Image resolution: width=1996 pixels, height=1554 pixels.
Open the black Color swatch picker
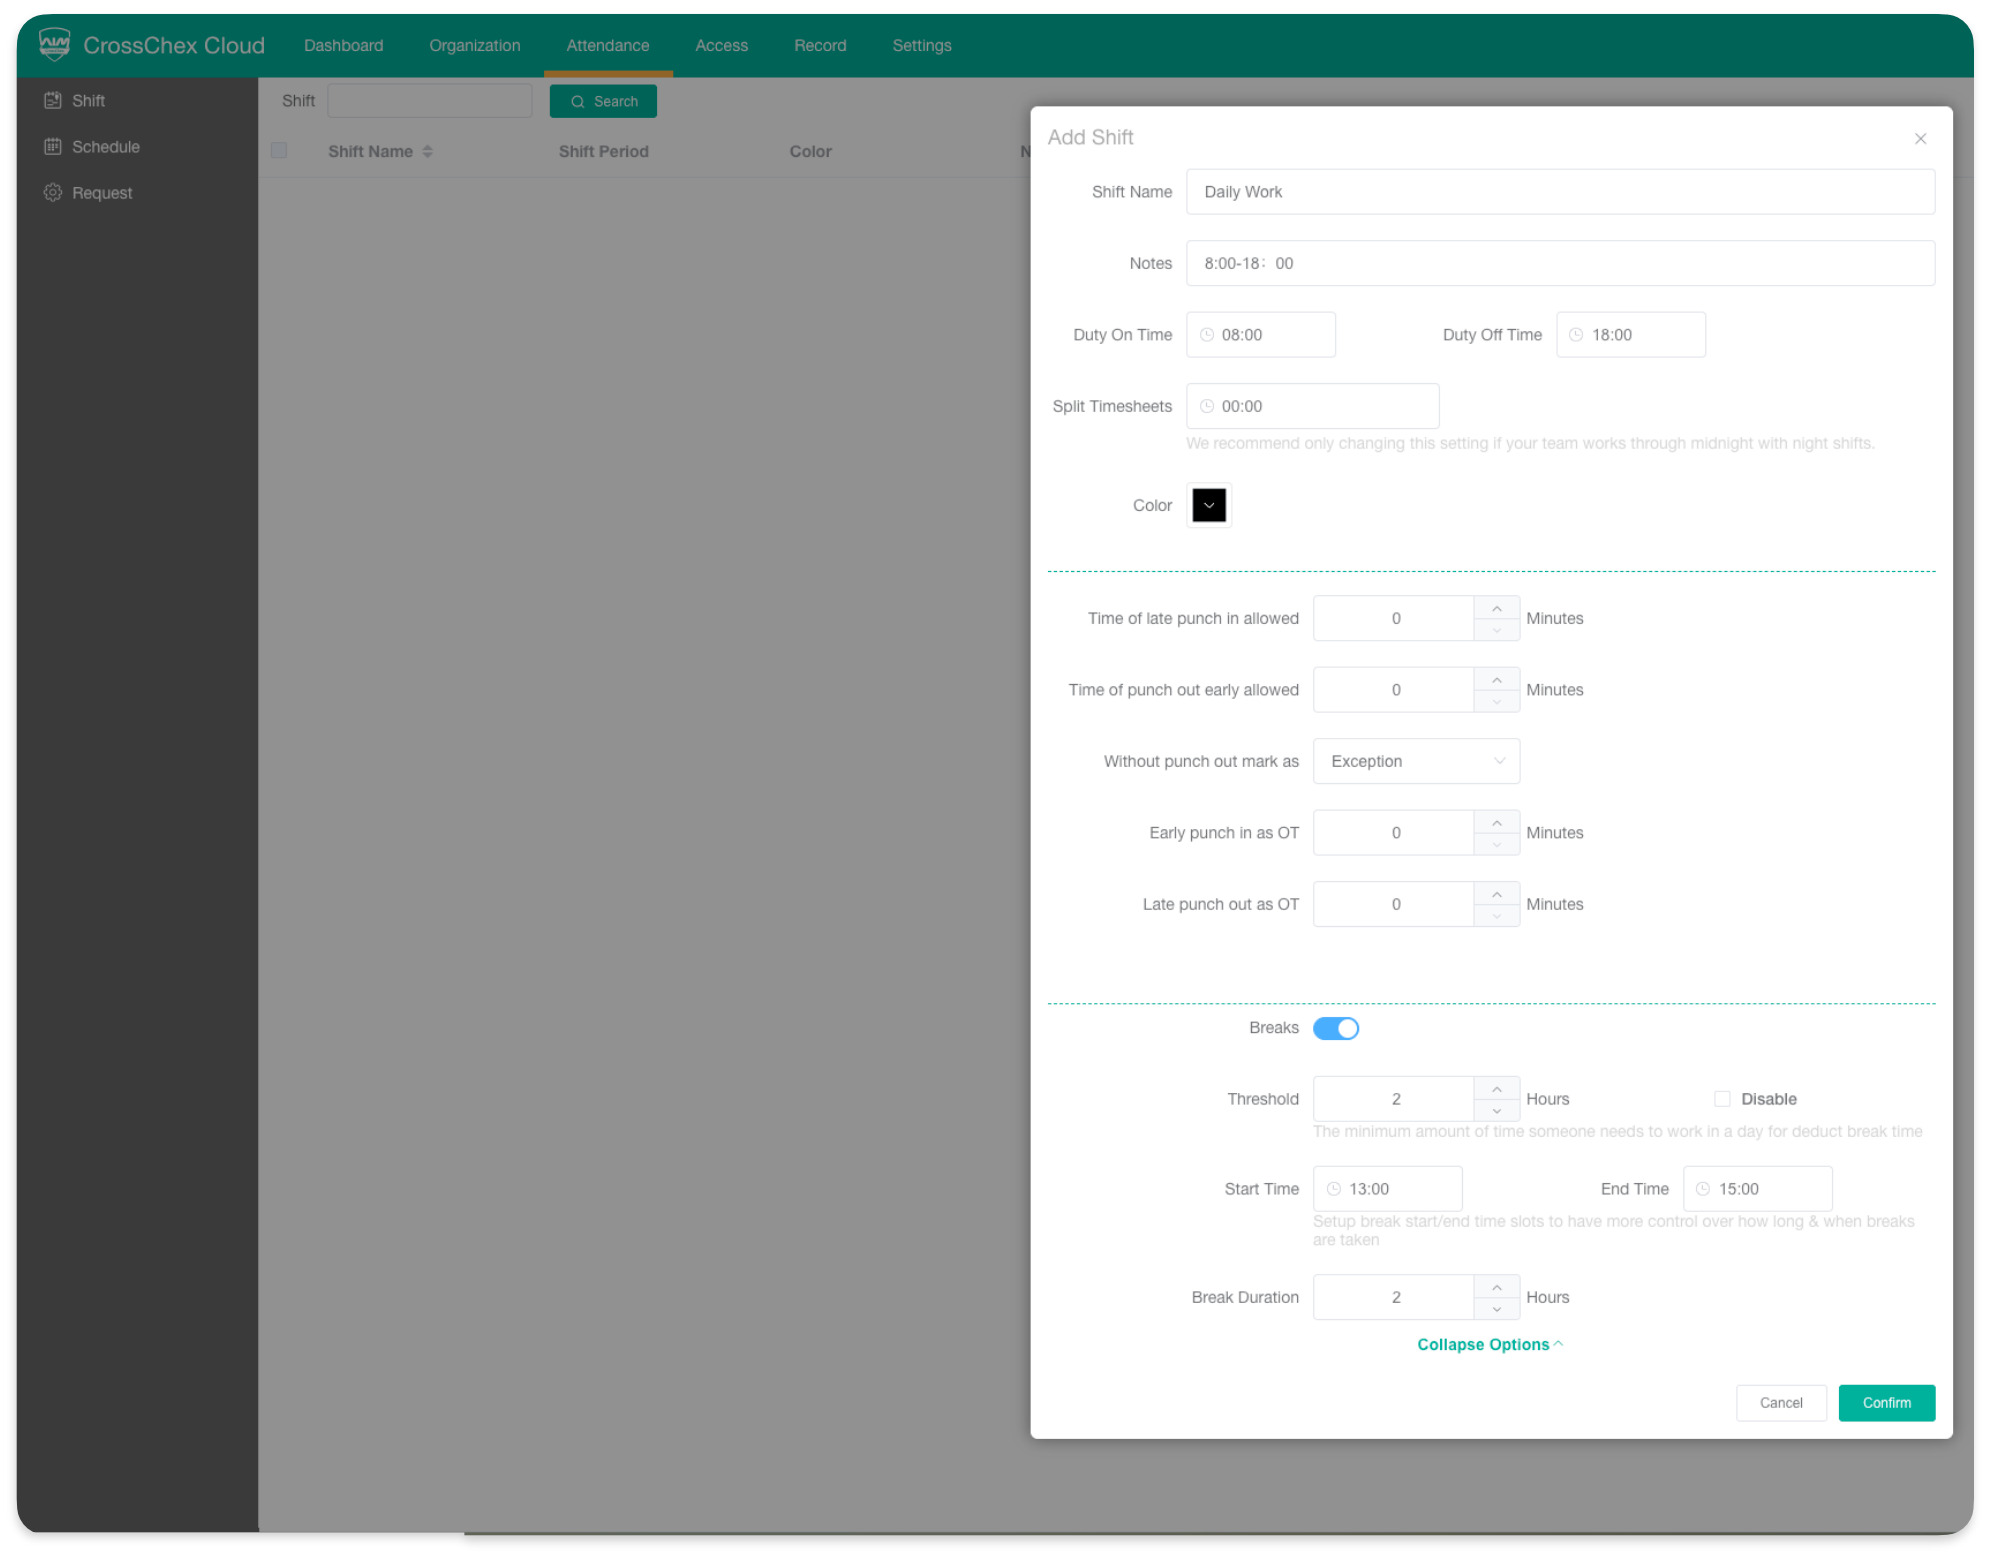pyautogui.click(x=1209, y=505)
